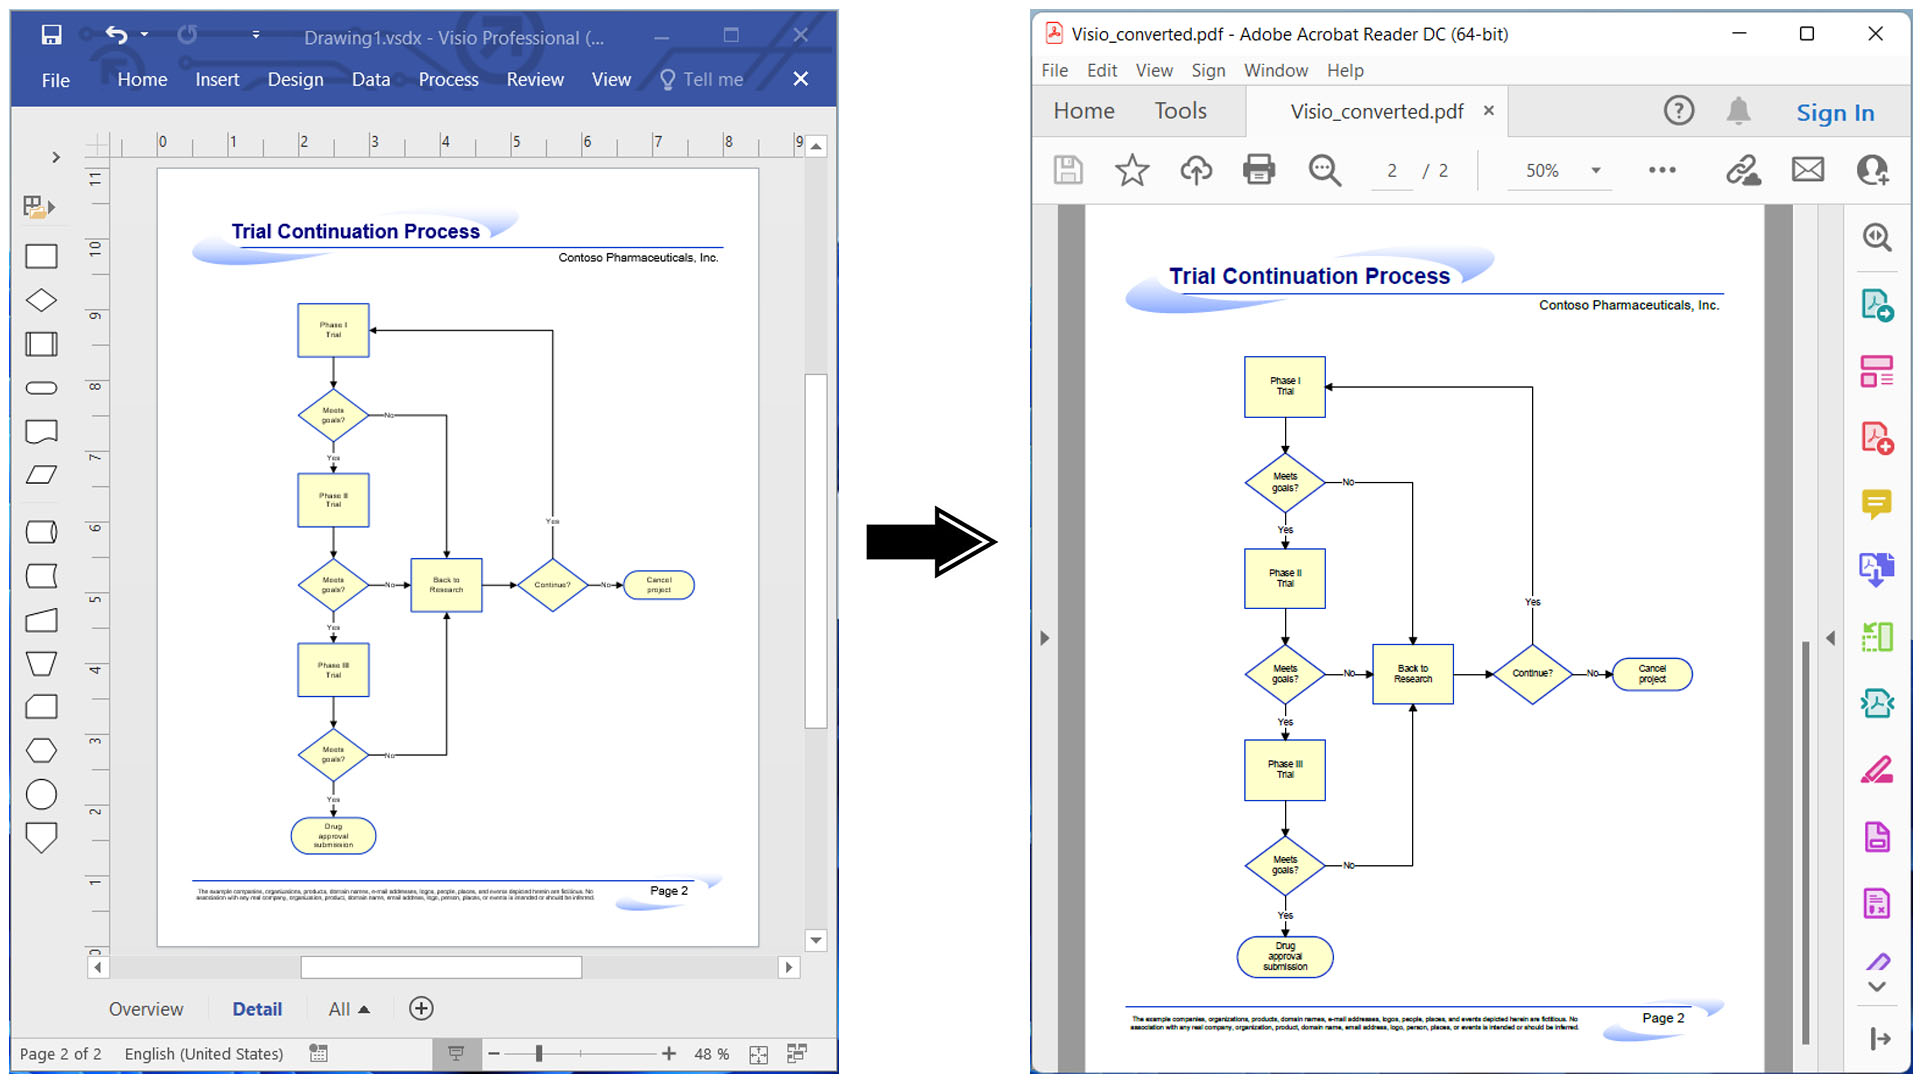Click Sign In in Acrobat Reader
This screenshot has height=1080, width=1920.
click(1835, 112)
